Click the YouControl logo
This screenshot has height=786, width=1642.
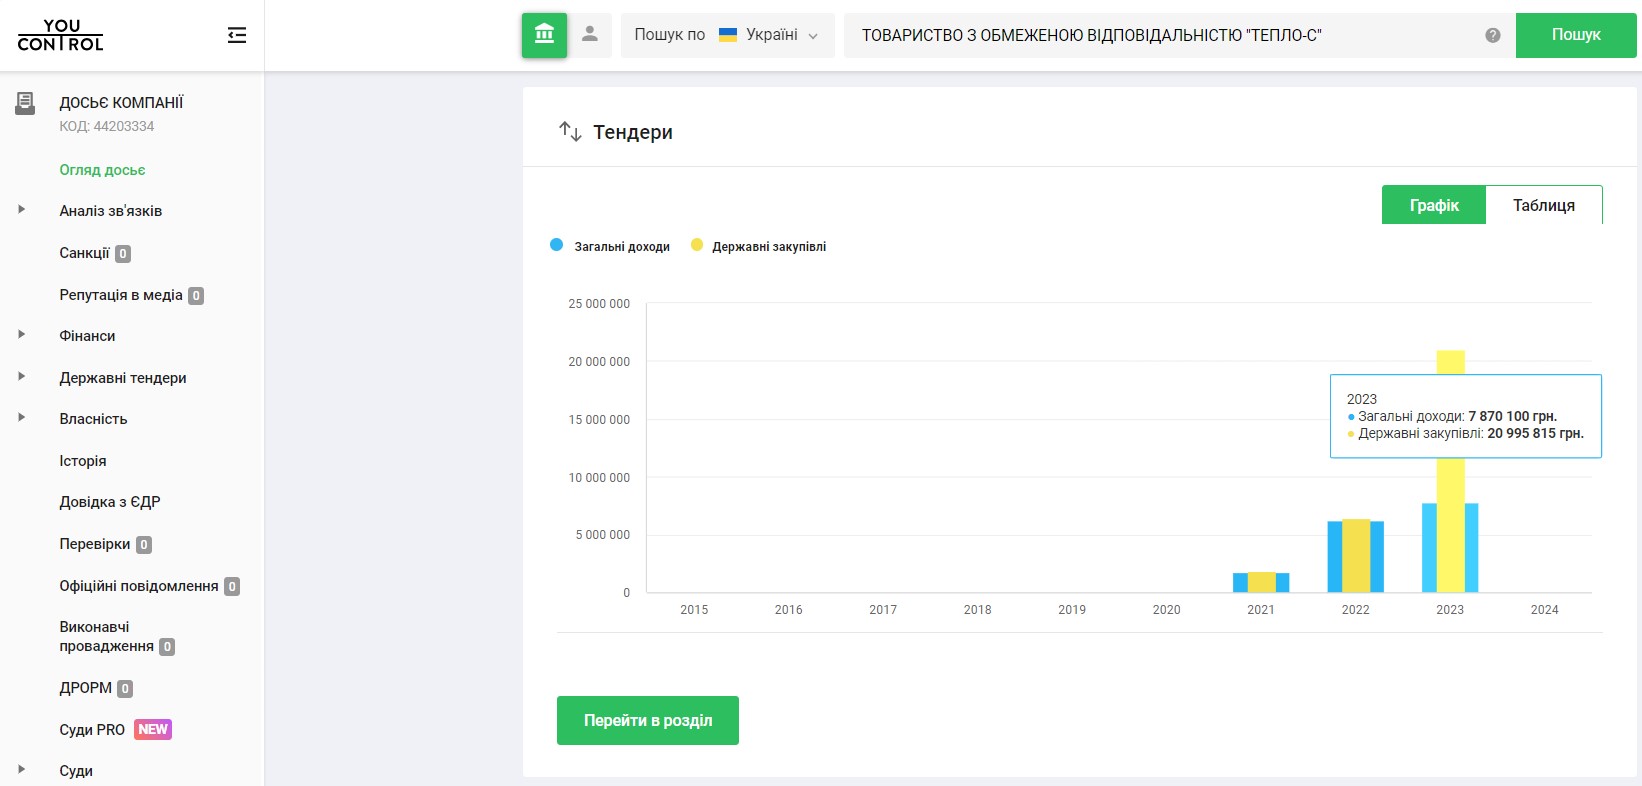[x=60, y=35]
